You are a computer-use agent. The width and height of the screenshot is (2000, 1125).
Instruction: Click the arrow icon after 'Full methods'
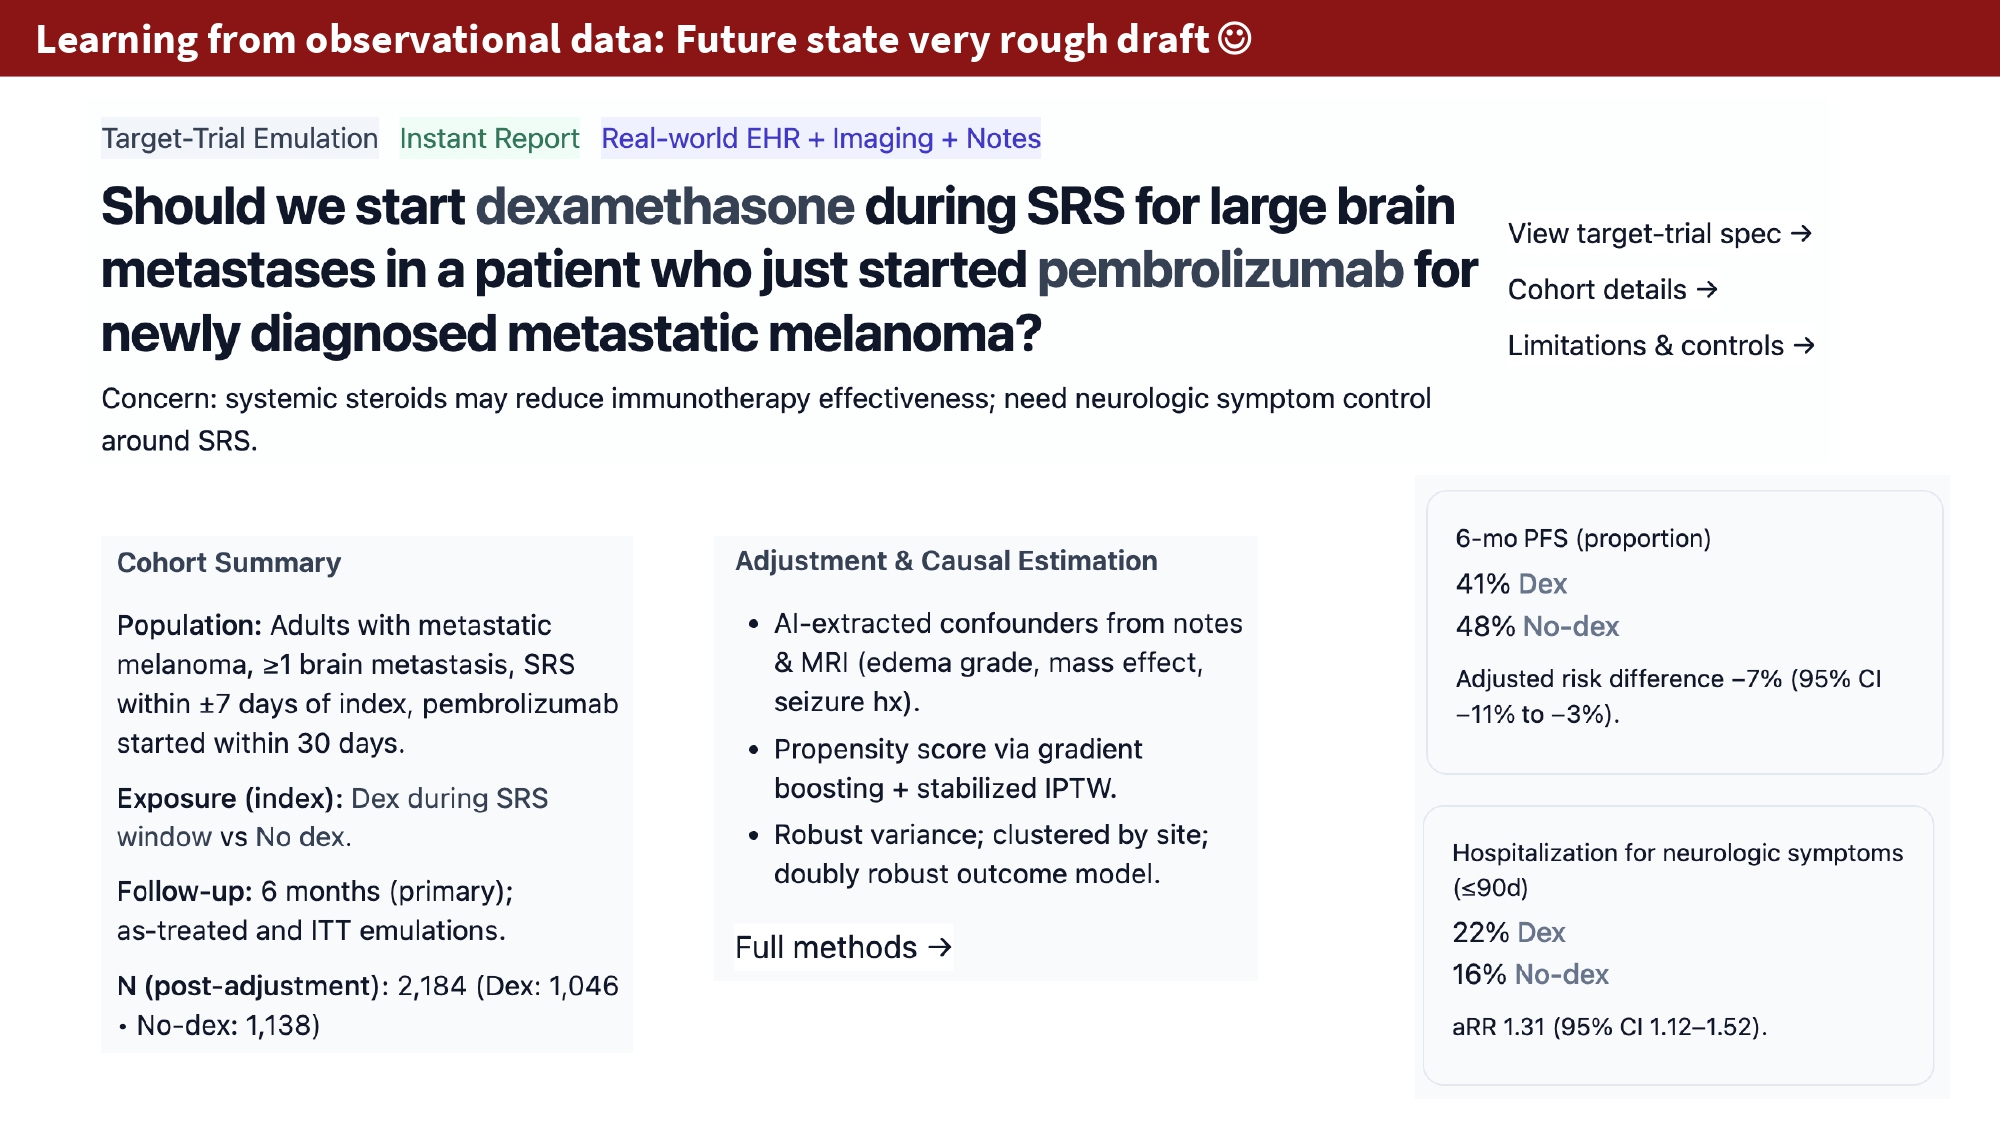tap(939, 946)
